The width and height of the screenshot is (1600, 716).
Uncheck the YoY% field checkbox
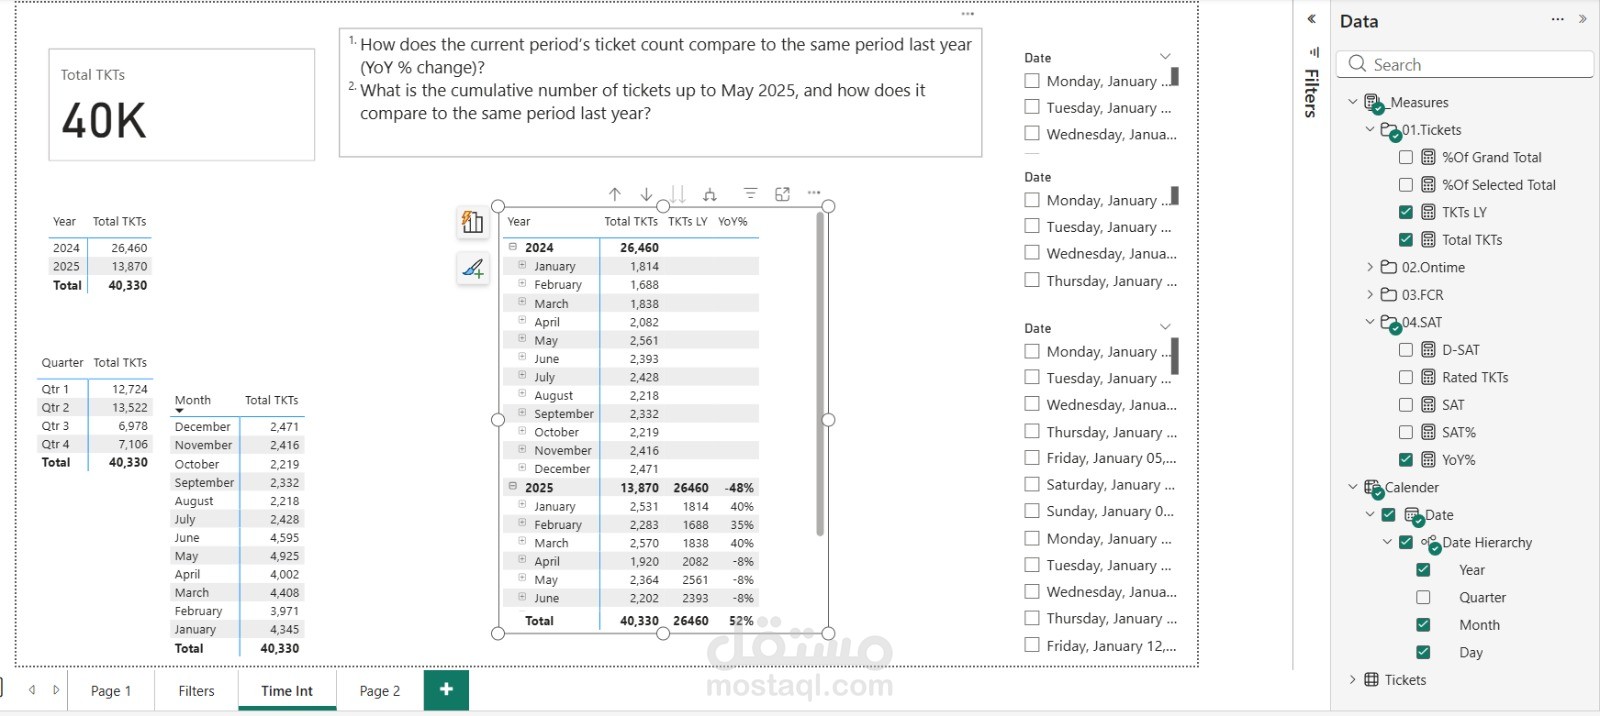[x=1406, y=460]
